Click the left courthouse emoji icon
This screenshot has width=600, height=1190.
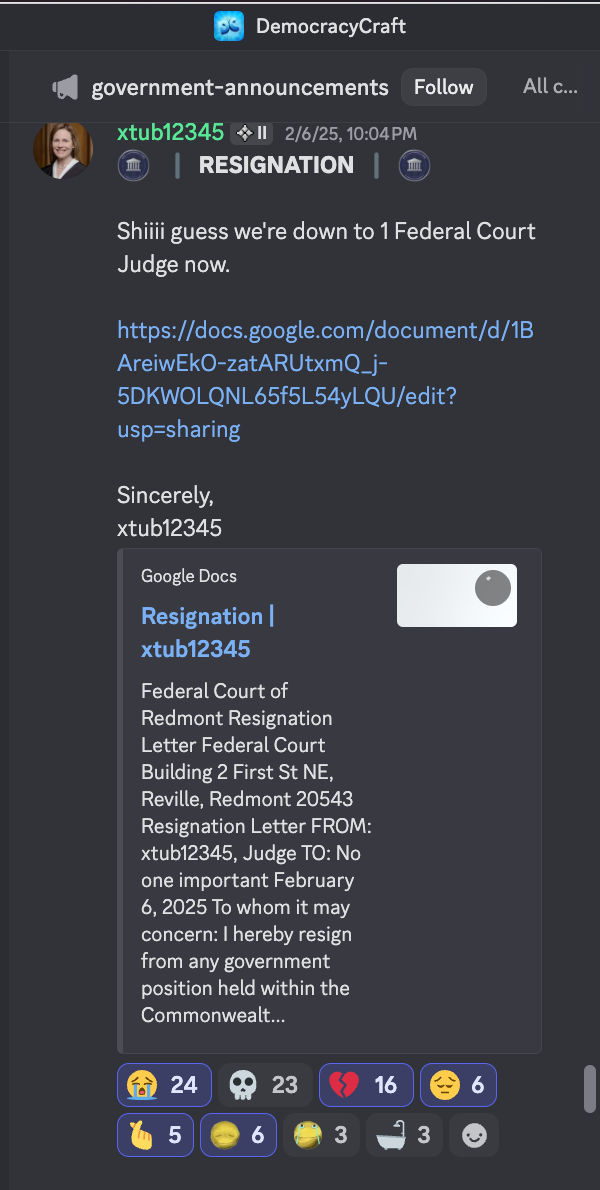(x=134, y=165)
